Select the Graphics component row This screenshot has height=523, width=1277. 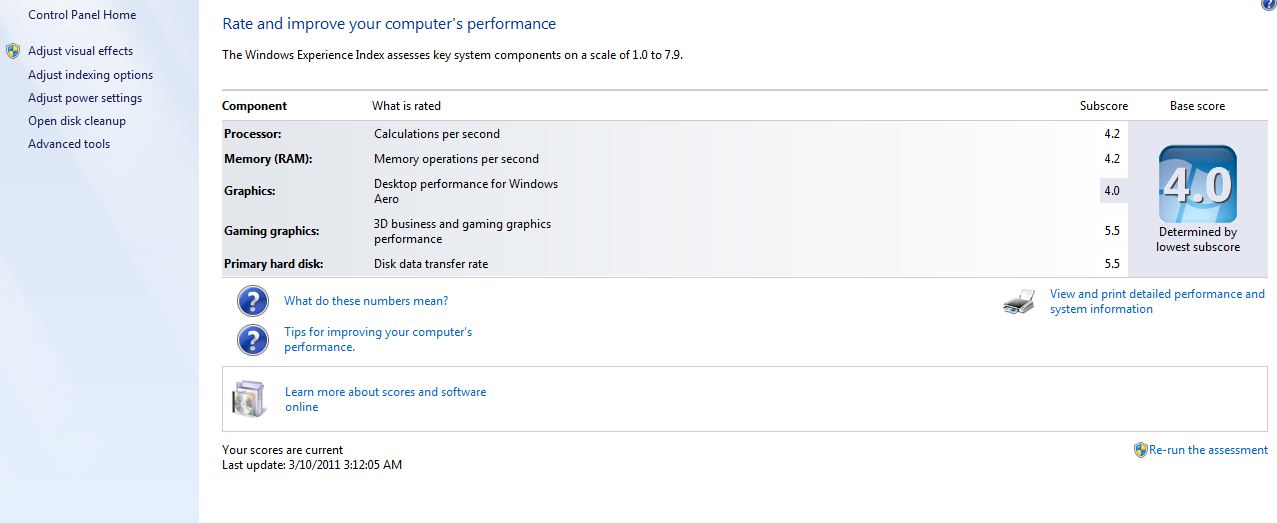pos(675,191)
